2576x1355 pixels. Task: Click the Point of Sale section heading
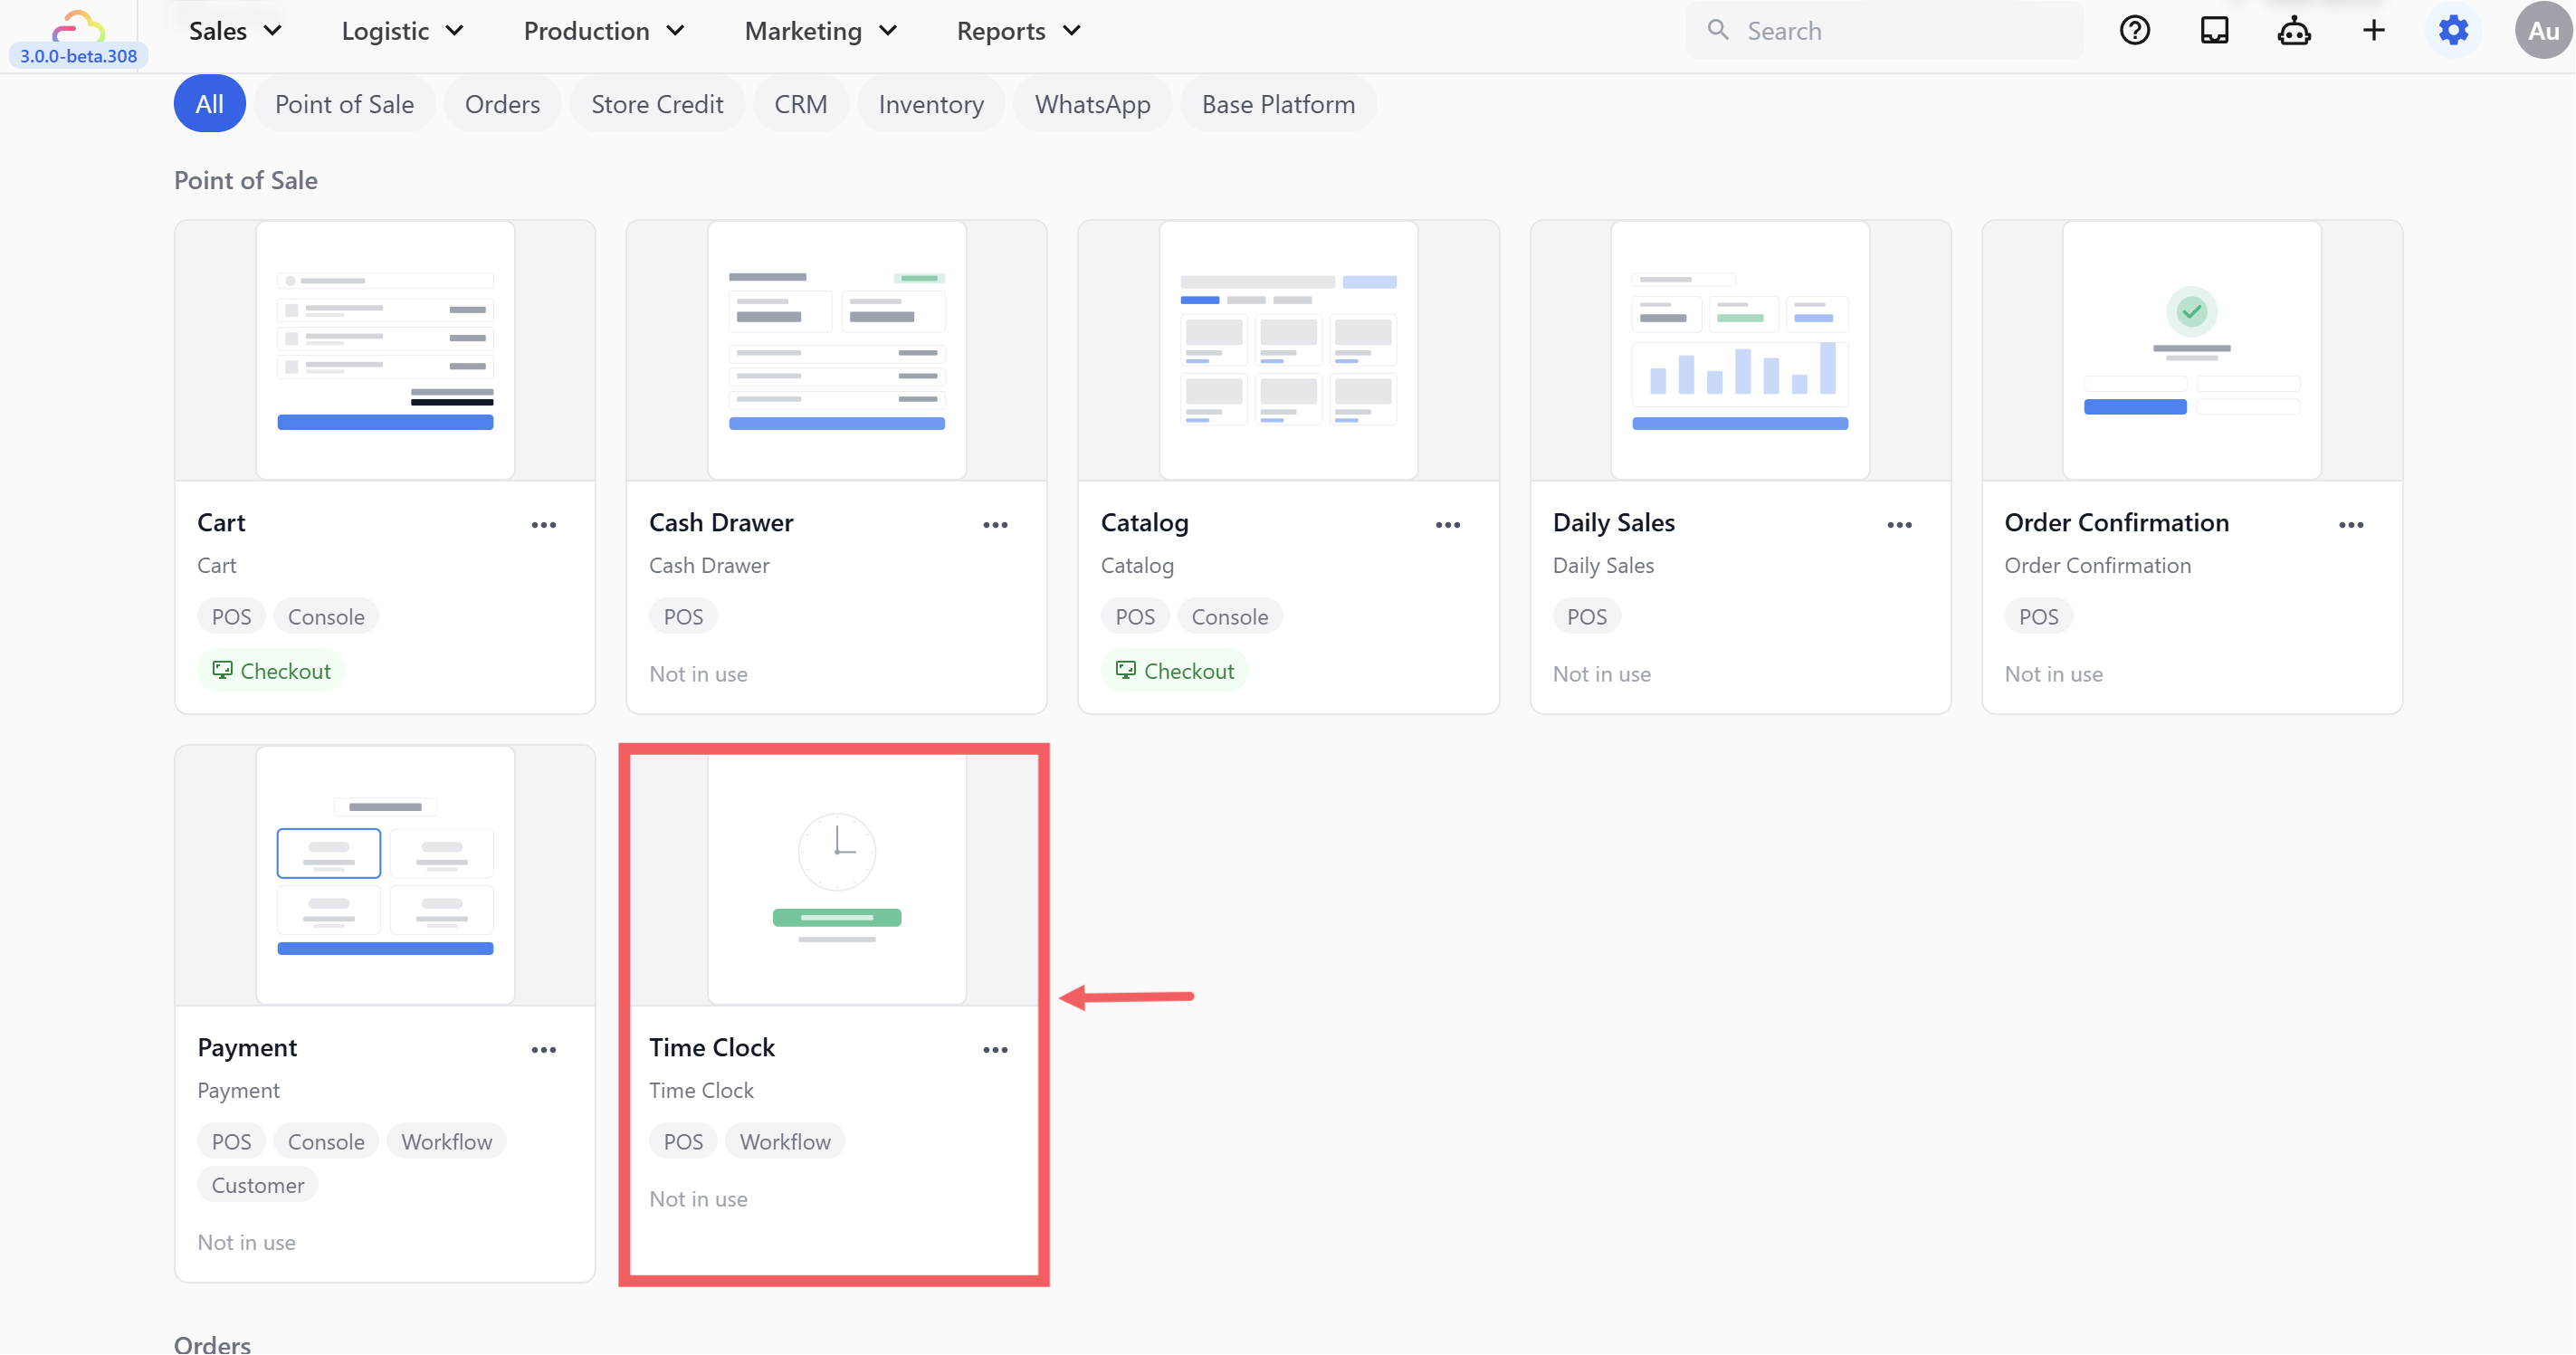pos(246,181)
